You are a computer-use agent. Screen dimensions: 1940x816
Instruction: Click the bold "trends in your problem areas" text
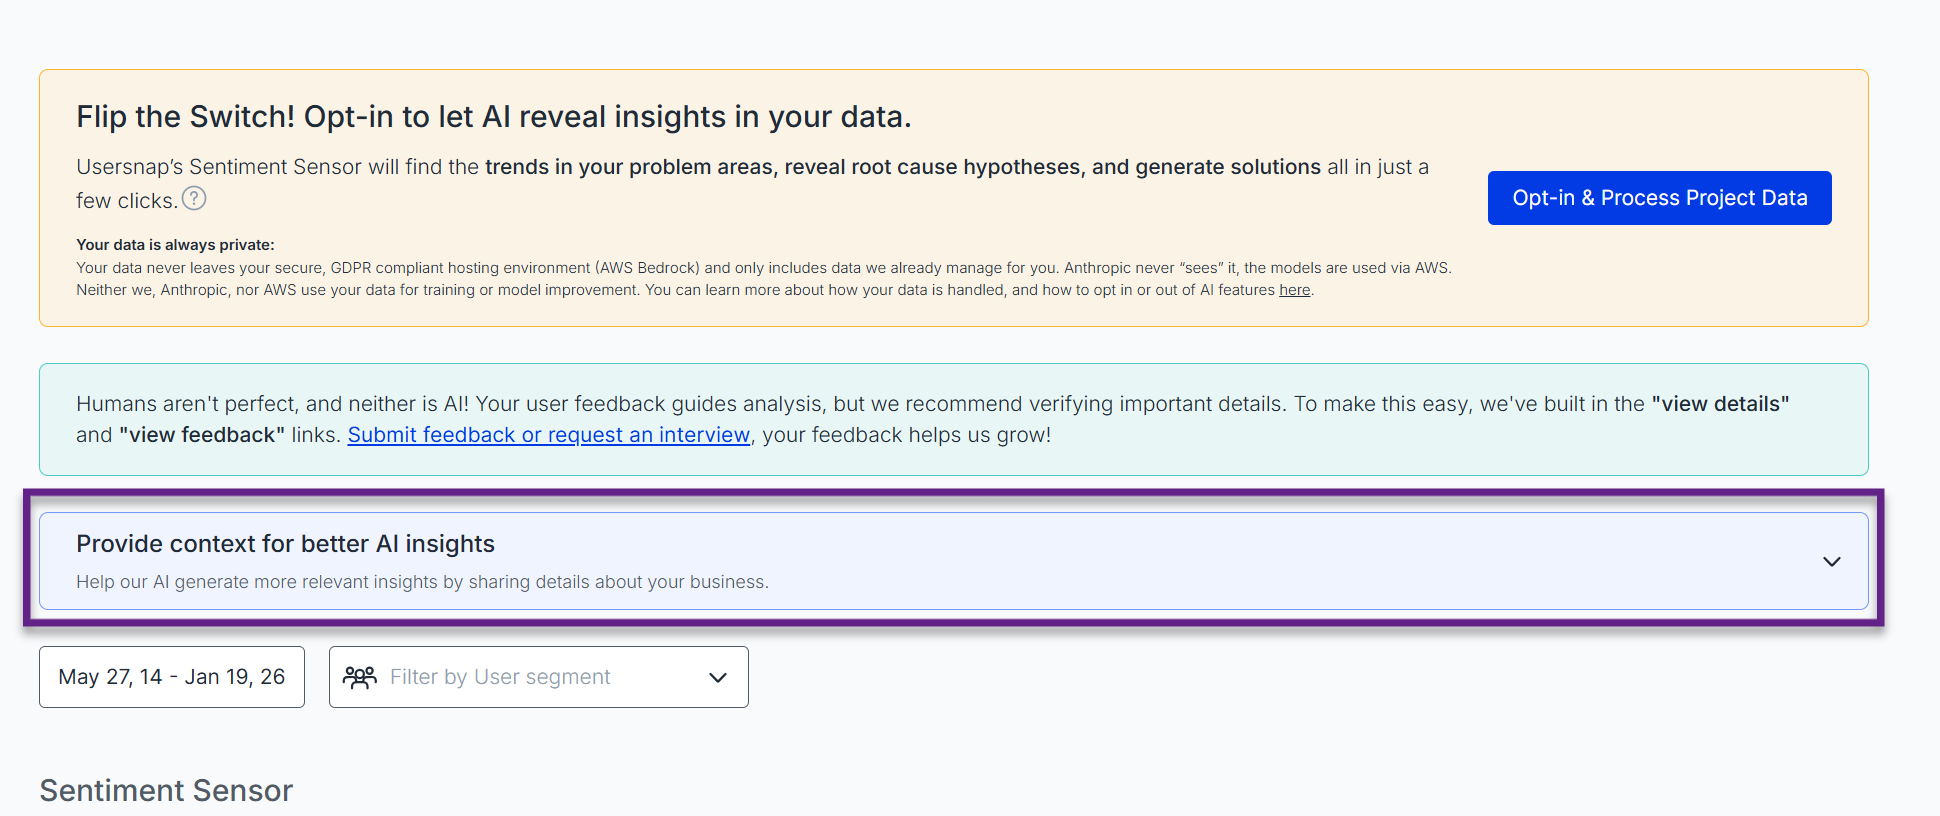630,167
